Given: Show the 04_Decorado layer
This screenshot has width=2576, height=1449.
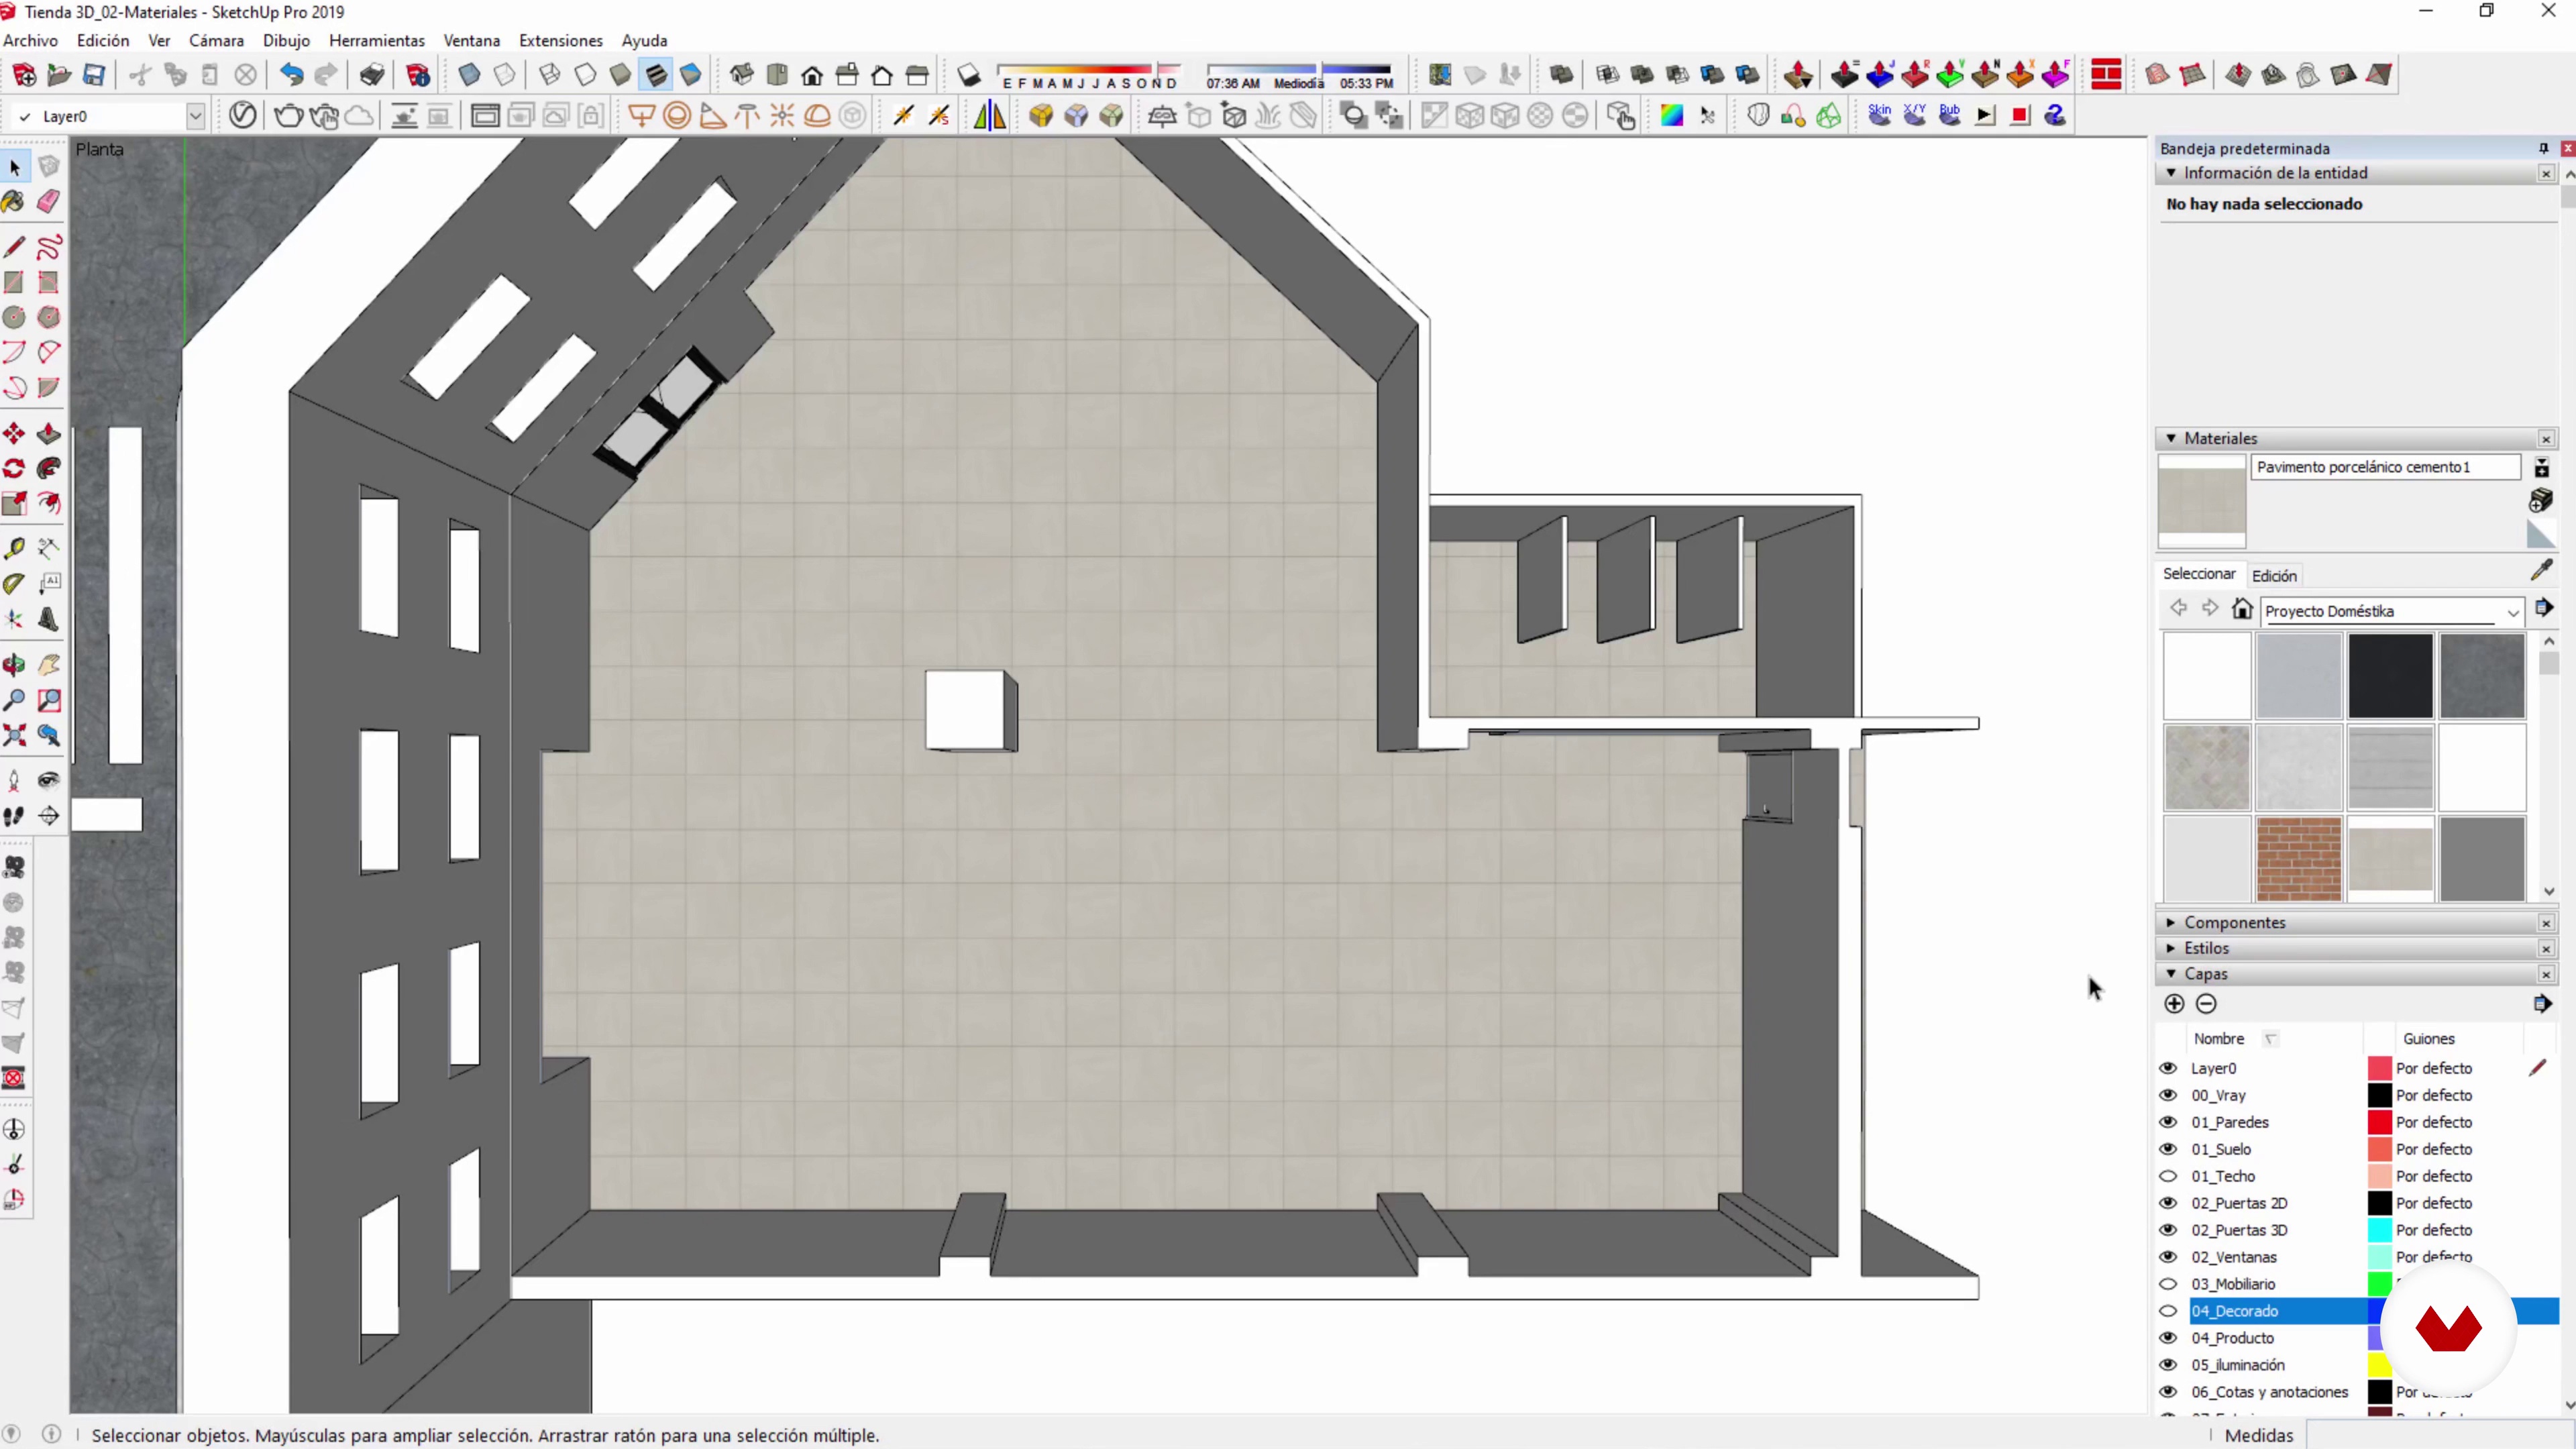Looking at the screenshot, I should tap(2168, 1311).
